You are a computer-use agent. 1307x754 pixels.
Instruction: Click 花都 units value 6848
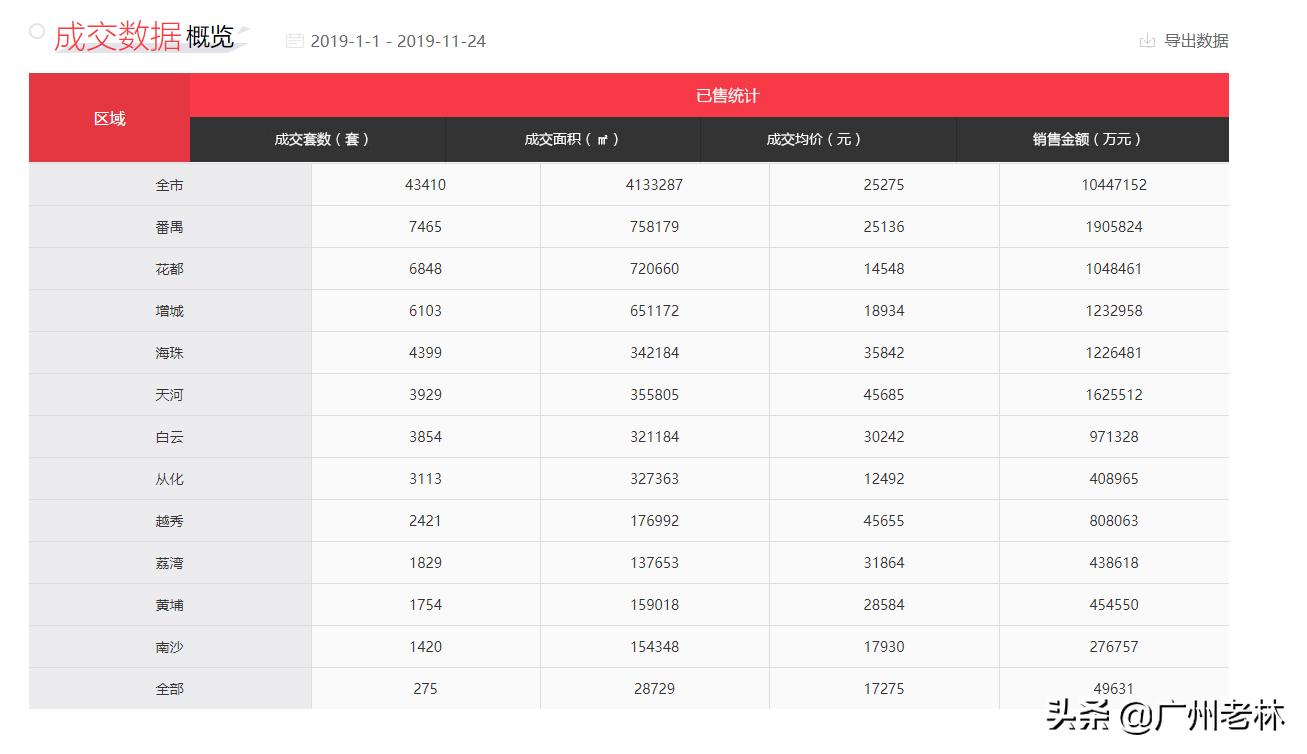pos(426,269)
